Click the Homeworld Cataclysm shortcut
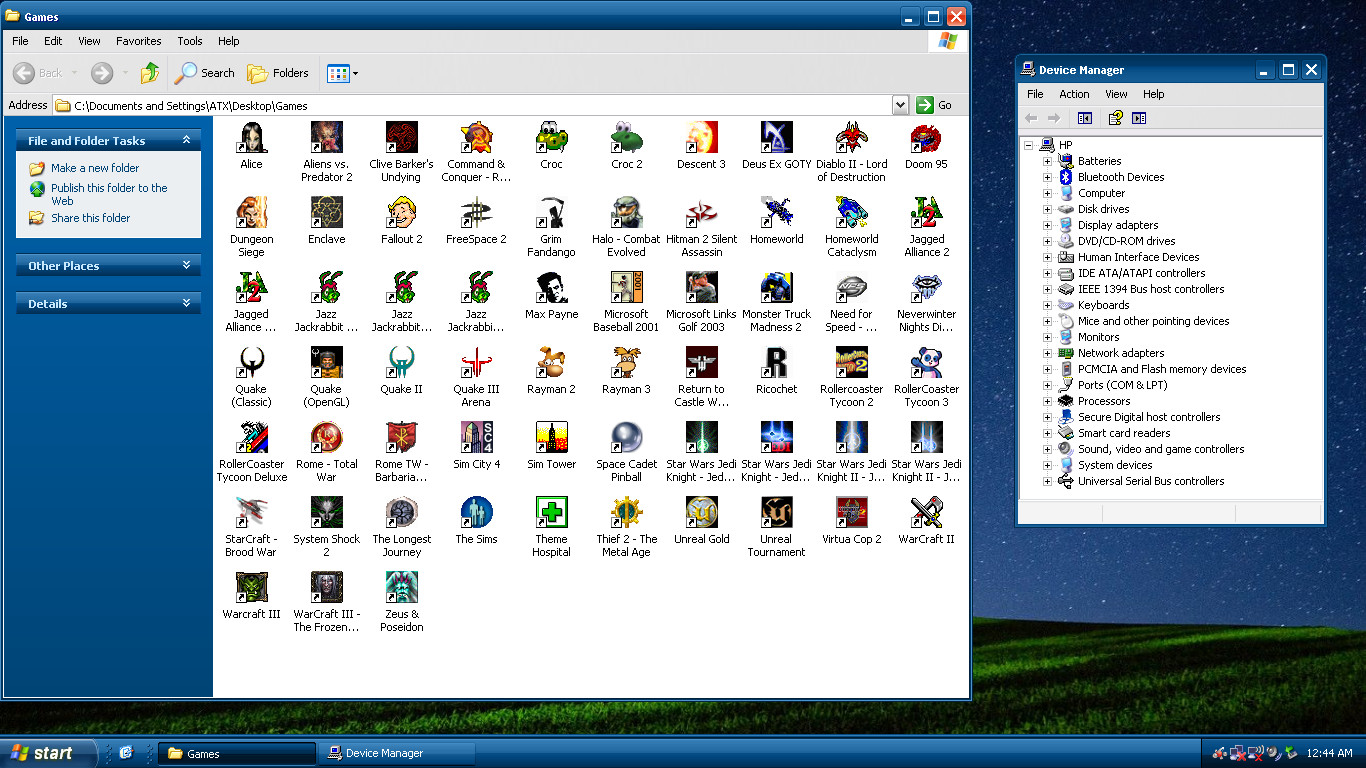This screenshot has width=1366, height=768. pyautogui.click(x=851, y=213)
